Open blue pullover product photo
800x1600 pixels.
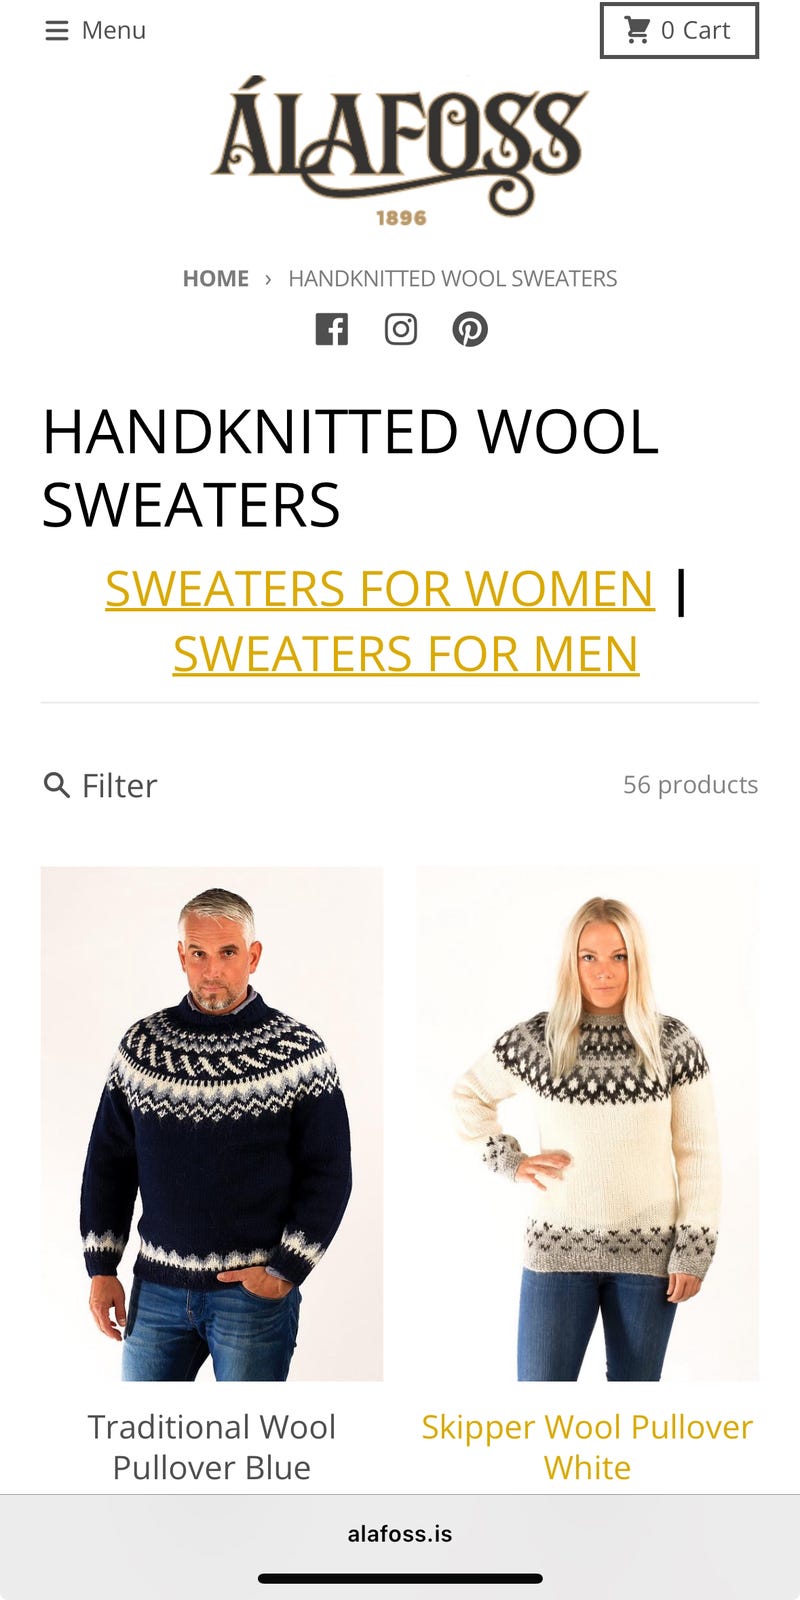212,1124
